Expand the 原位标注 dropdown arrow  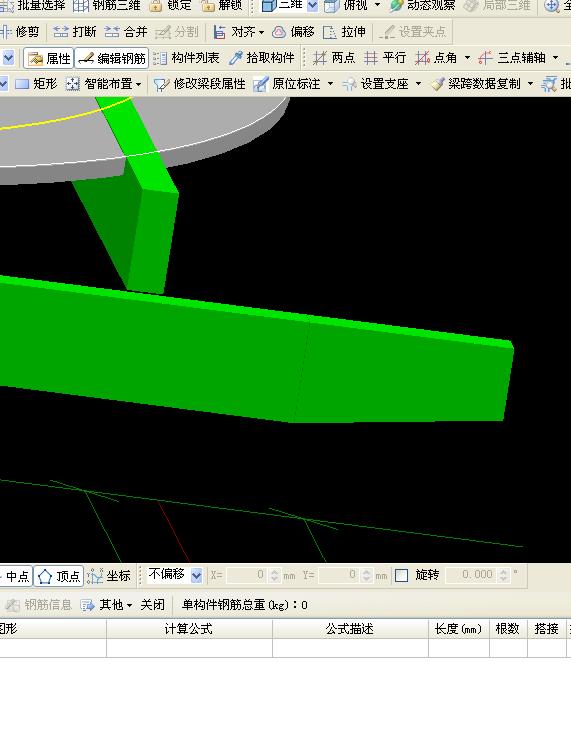pos(330,84)
